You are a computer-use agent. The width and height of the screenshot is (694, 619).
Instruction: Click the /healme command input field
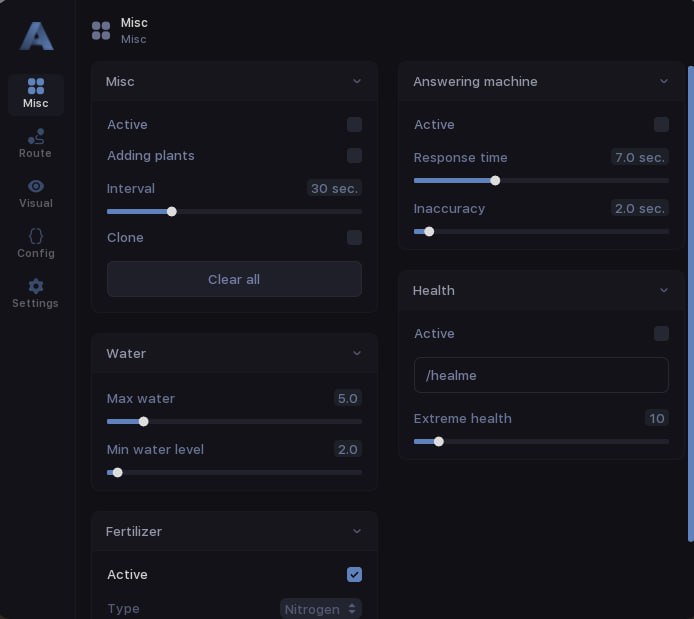click(x=541, y=376)
